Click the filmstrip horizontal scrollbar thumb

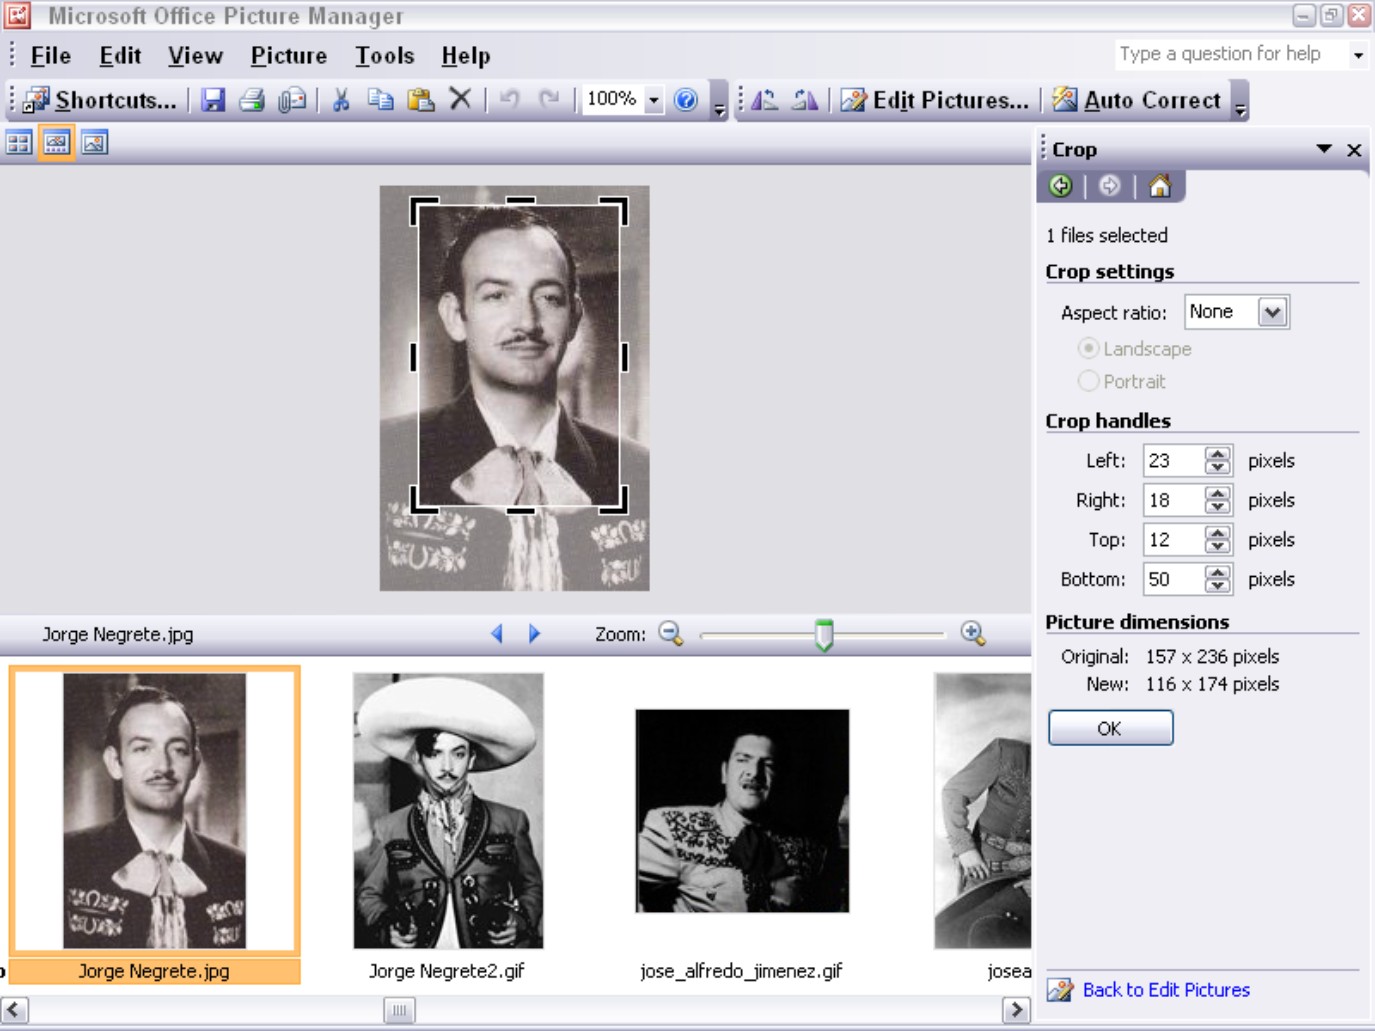pos(399,1010)
